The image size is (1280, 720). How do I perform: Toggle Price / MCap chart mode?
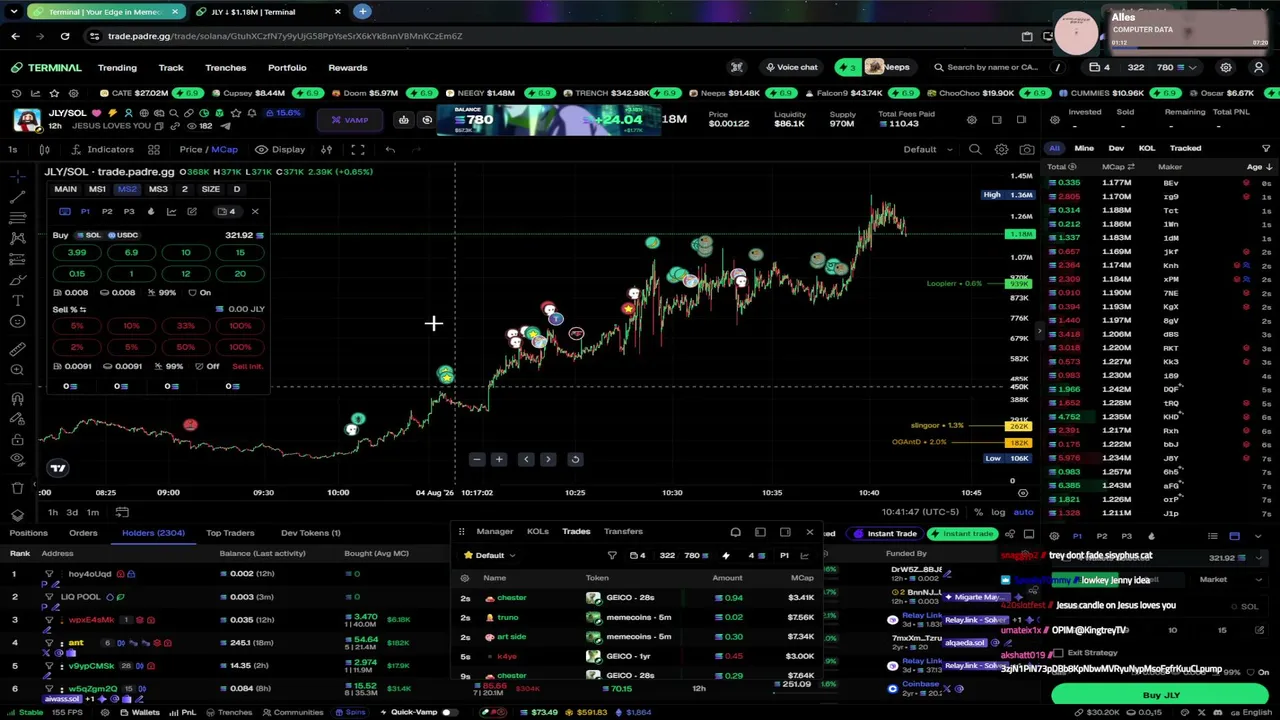point(209,150)
